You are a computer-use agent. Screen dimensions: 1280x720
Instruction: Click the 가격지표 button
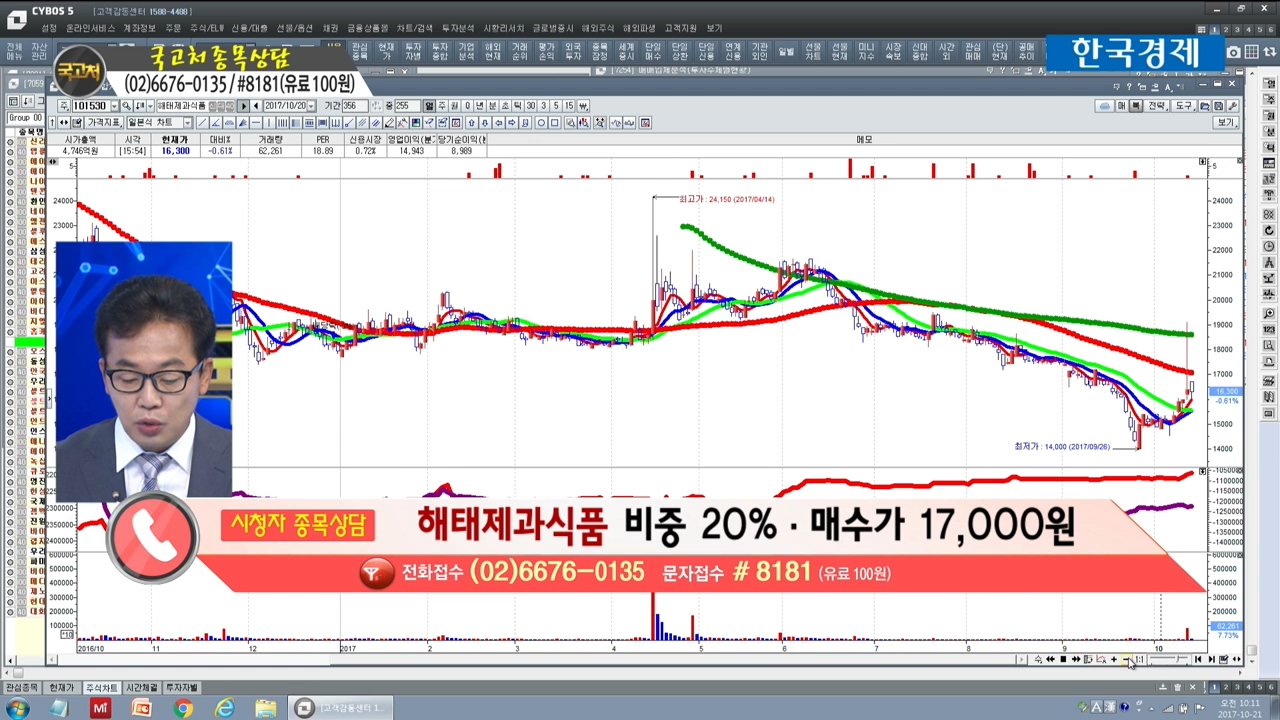click(102, 123)
